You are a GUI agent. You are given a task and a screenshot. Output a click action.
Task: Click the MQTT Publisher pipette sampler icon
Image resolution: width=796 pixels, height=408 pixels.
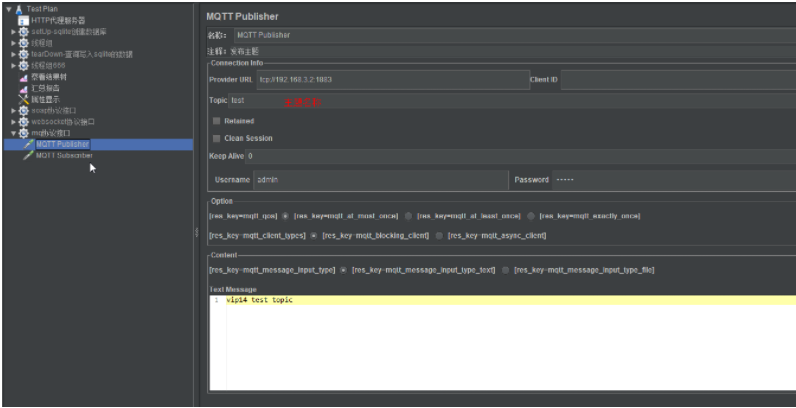click(x=29, y=144)
